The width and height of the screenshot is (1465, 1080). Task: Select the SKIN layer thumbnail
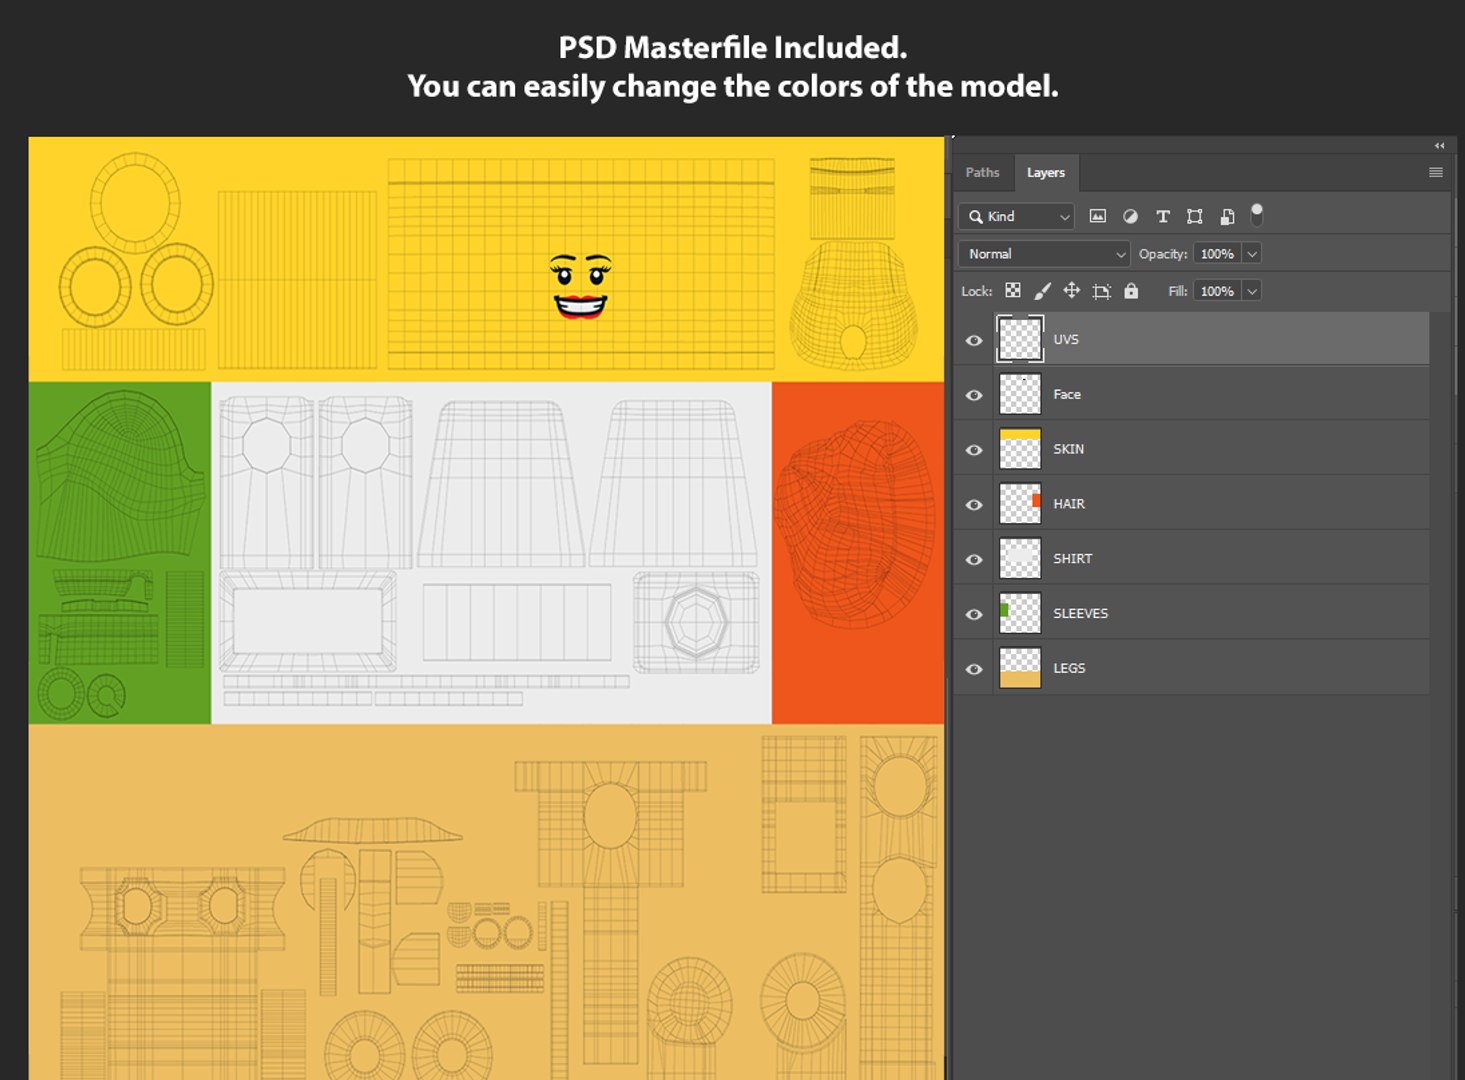(x=1020, y=449)
